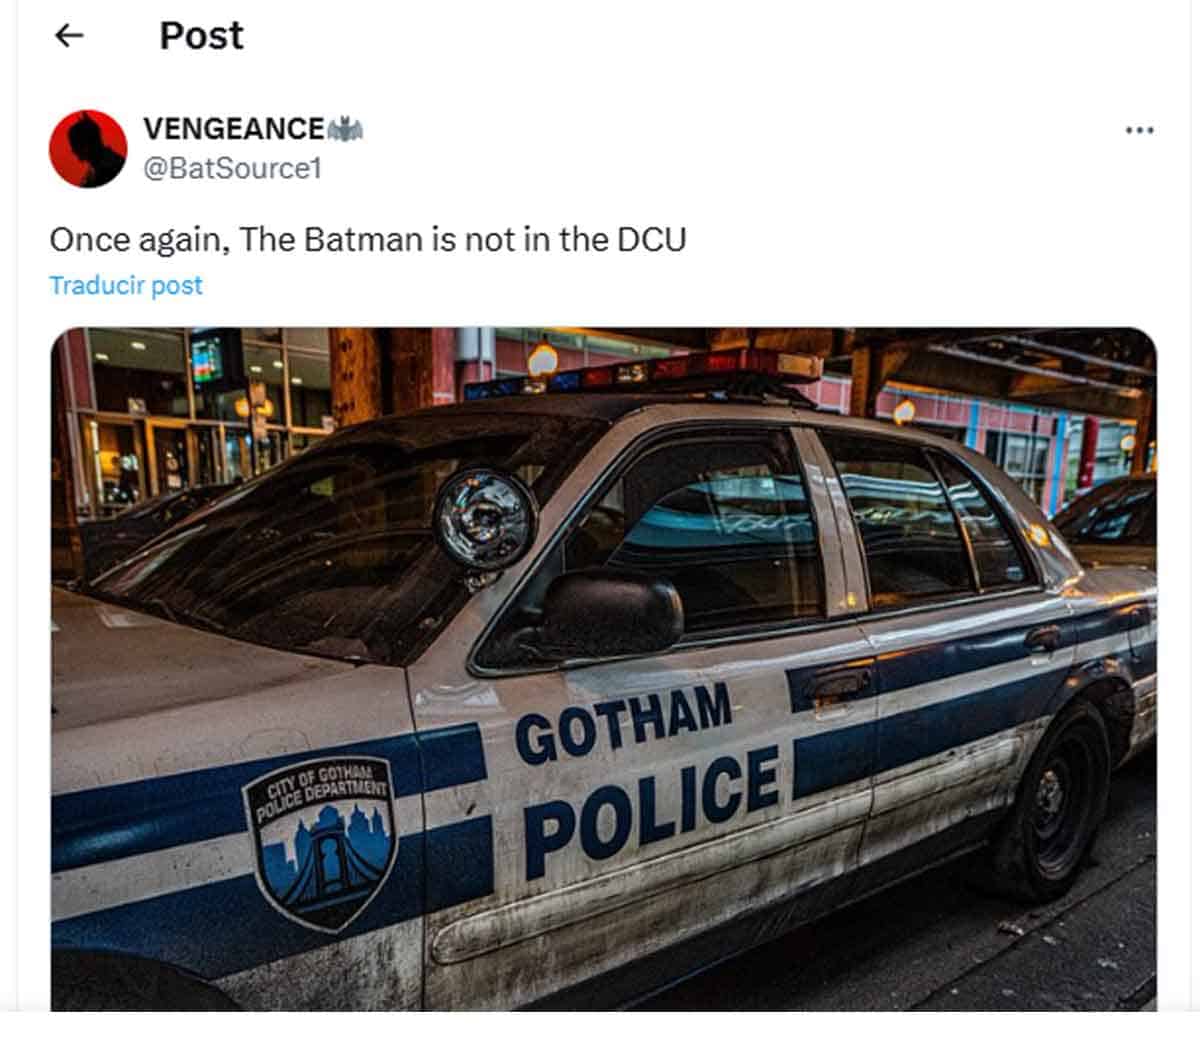Open the Gotham police car photo
Screen dimensions: 1200x1038
(x=603, y=668)
